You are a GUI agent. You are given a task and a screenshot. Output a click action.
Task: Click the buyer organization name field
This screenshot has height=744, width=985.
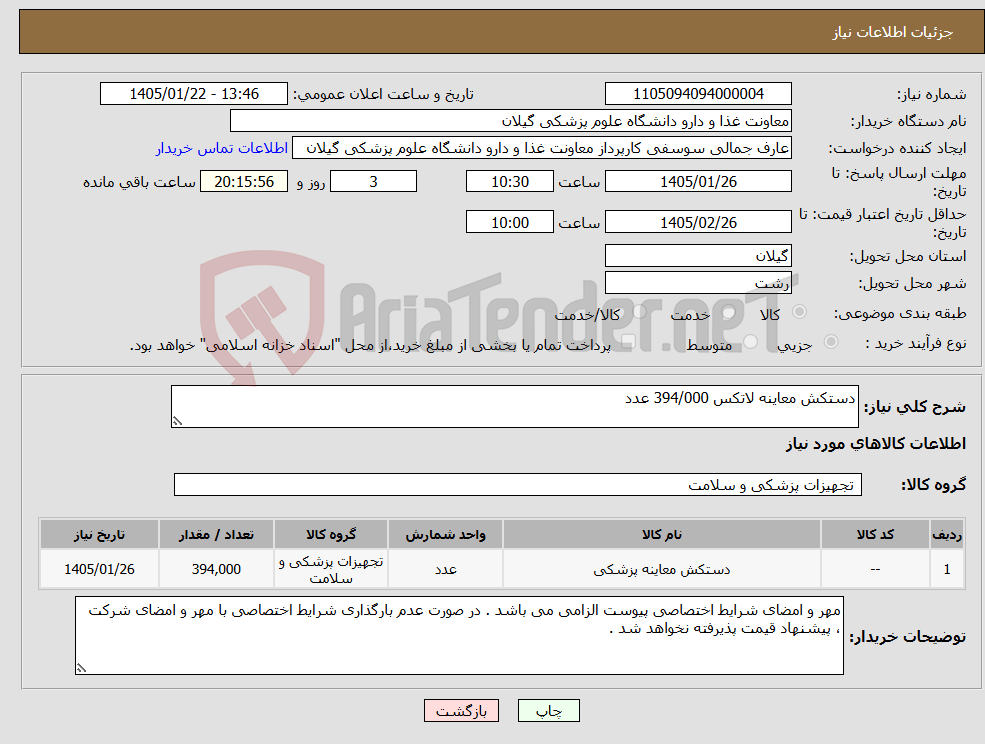(x=511, y=121)
